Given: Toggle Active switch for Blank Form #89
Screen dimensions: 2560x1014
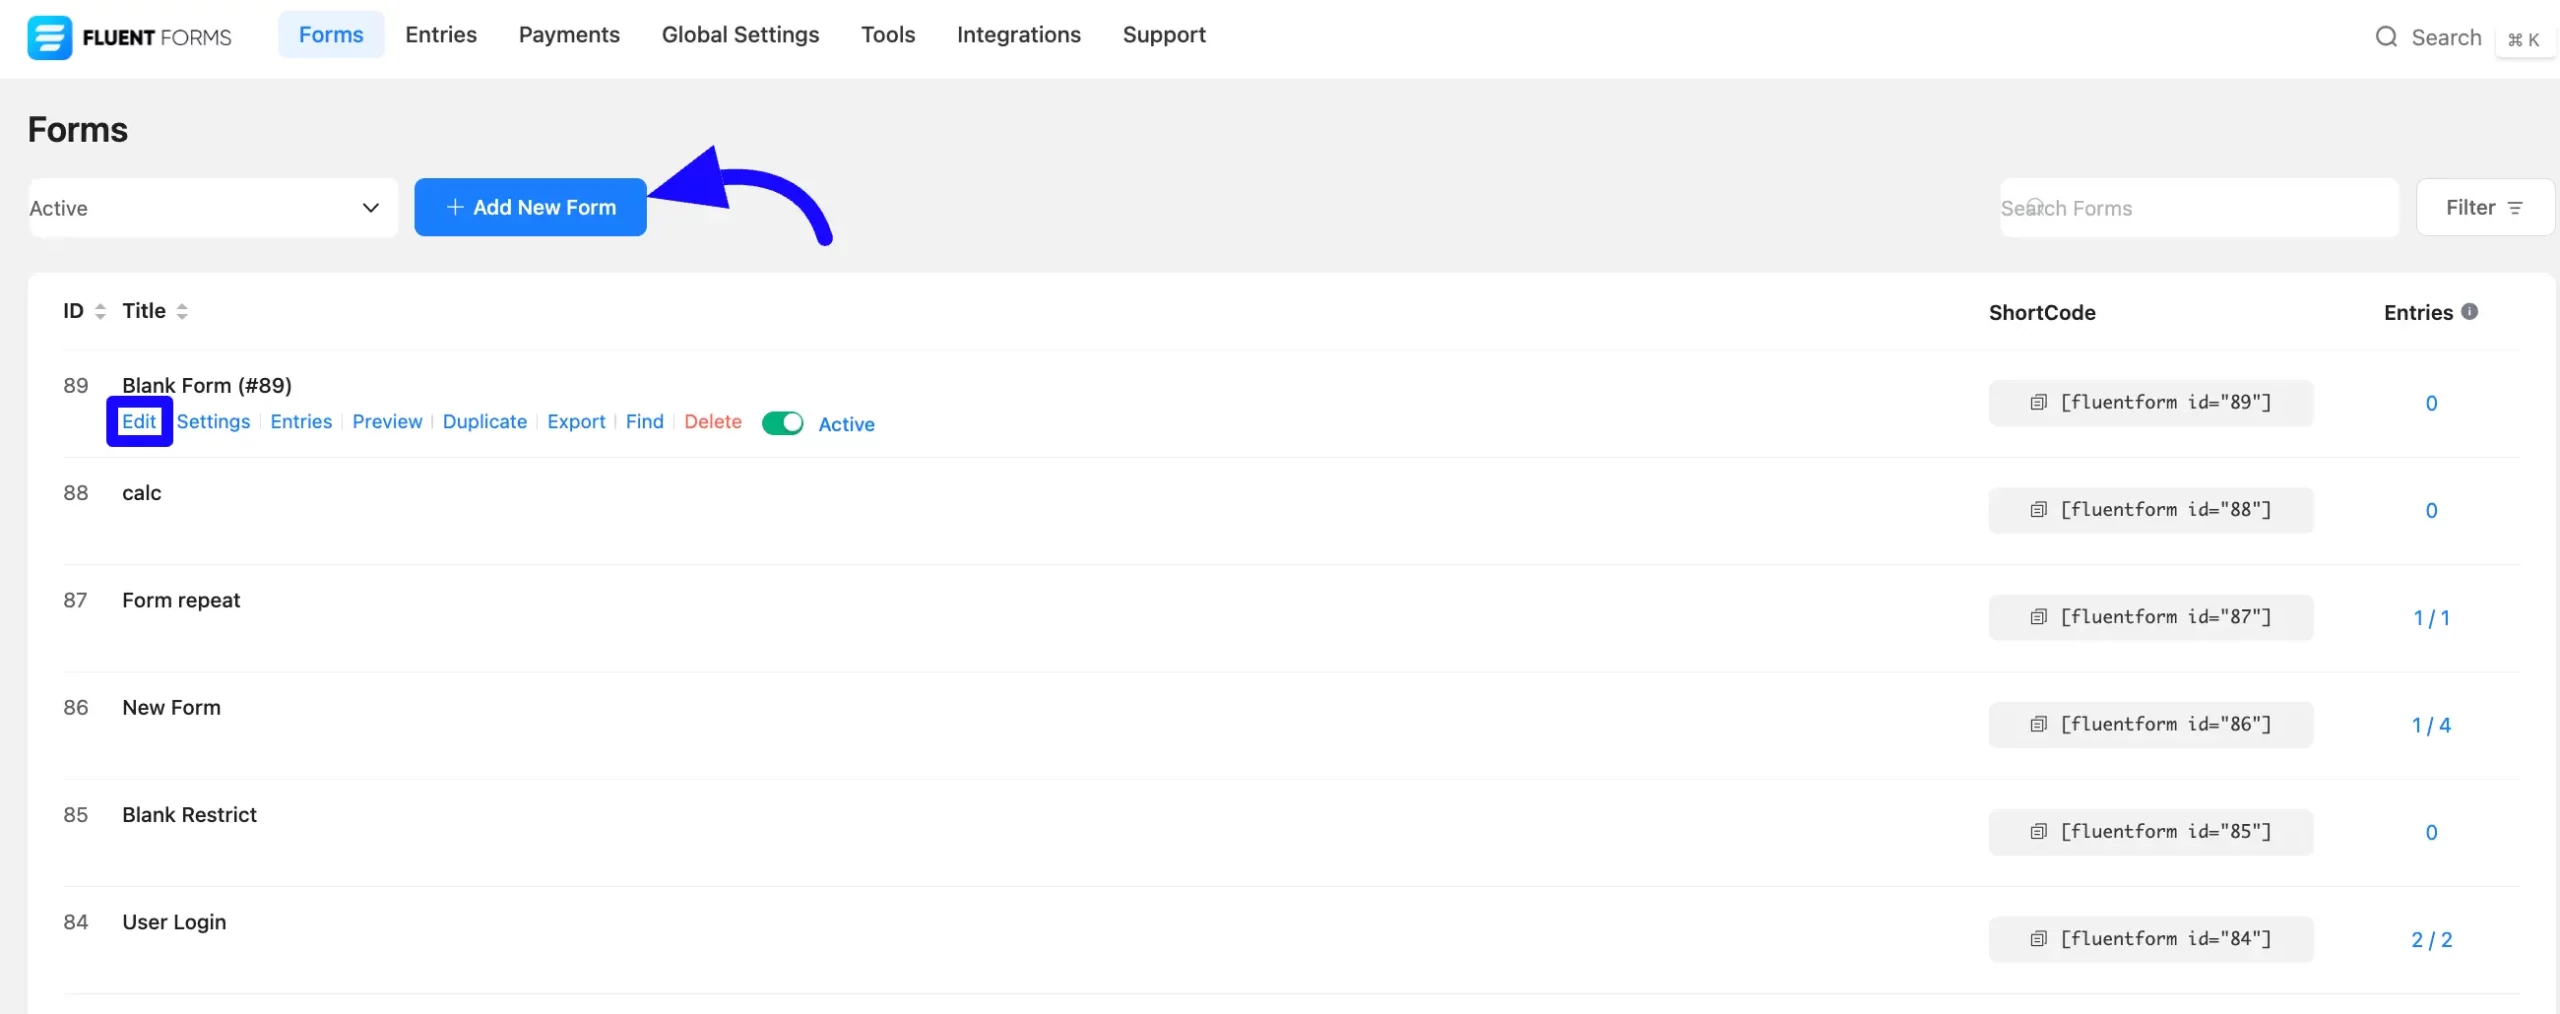Looking at the screenshot, I should (782, 423).
